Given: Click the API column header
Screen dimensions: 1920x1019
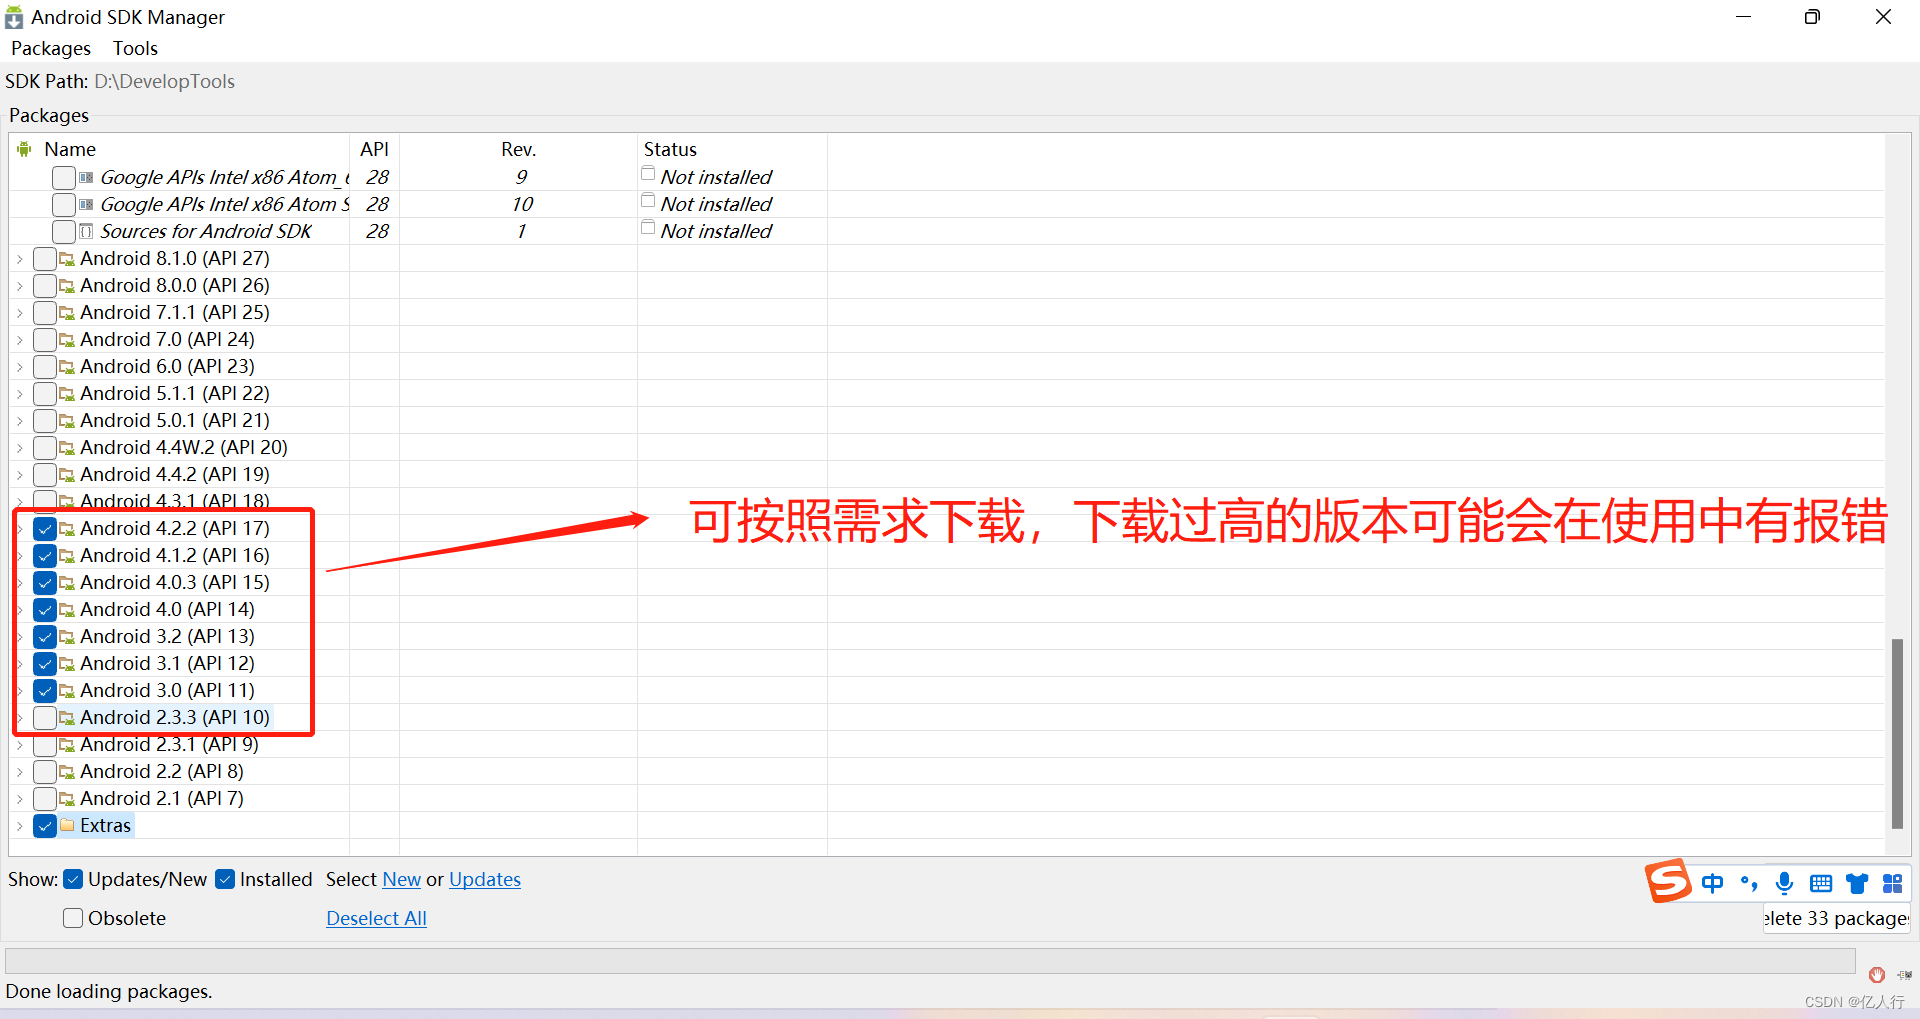Looking at the screenshot, I should pyautogui.click(x=375, y=149).
